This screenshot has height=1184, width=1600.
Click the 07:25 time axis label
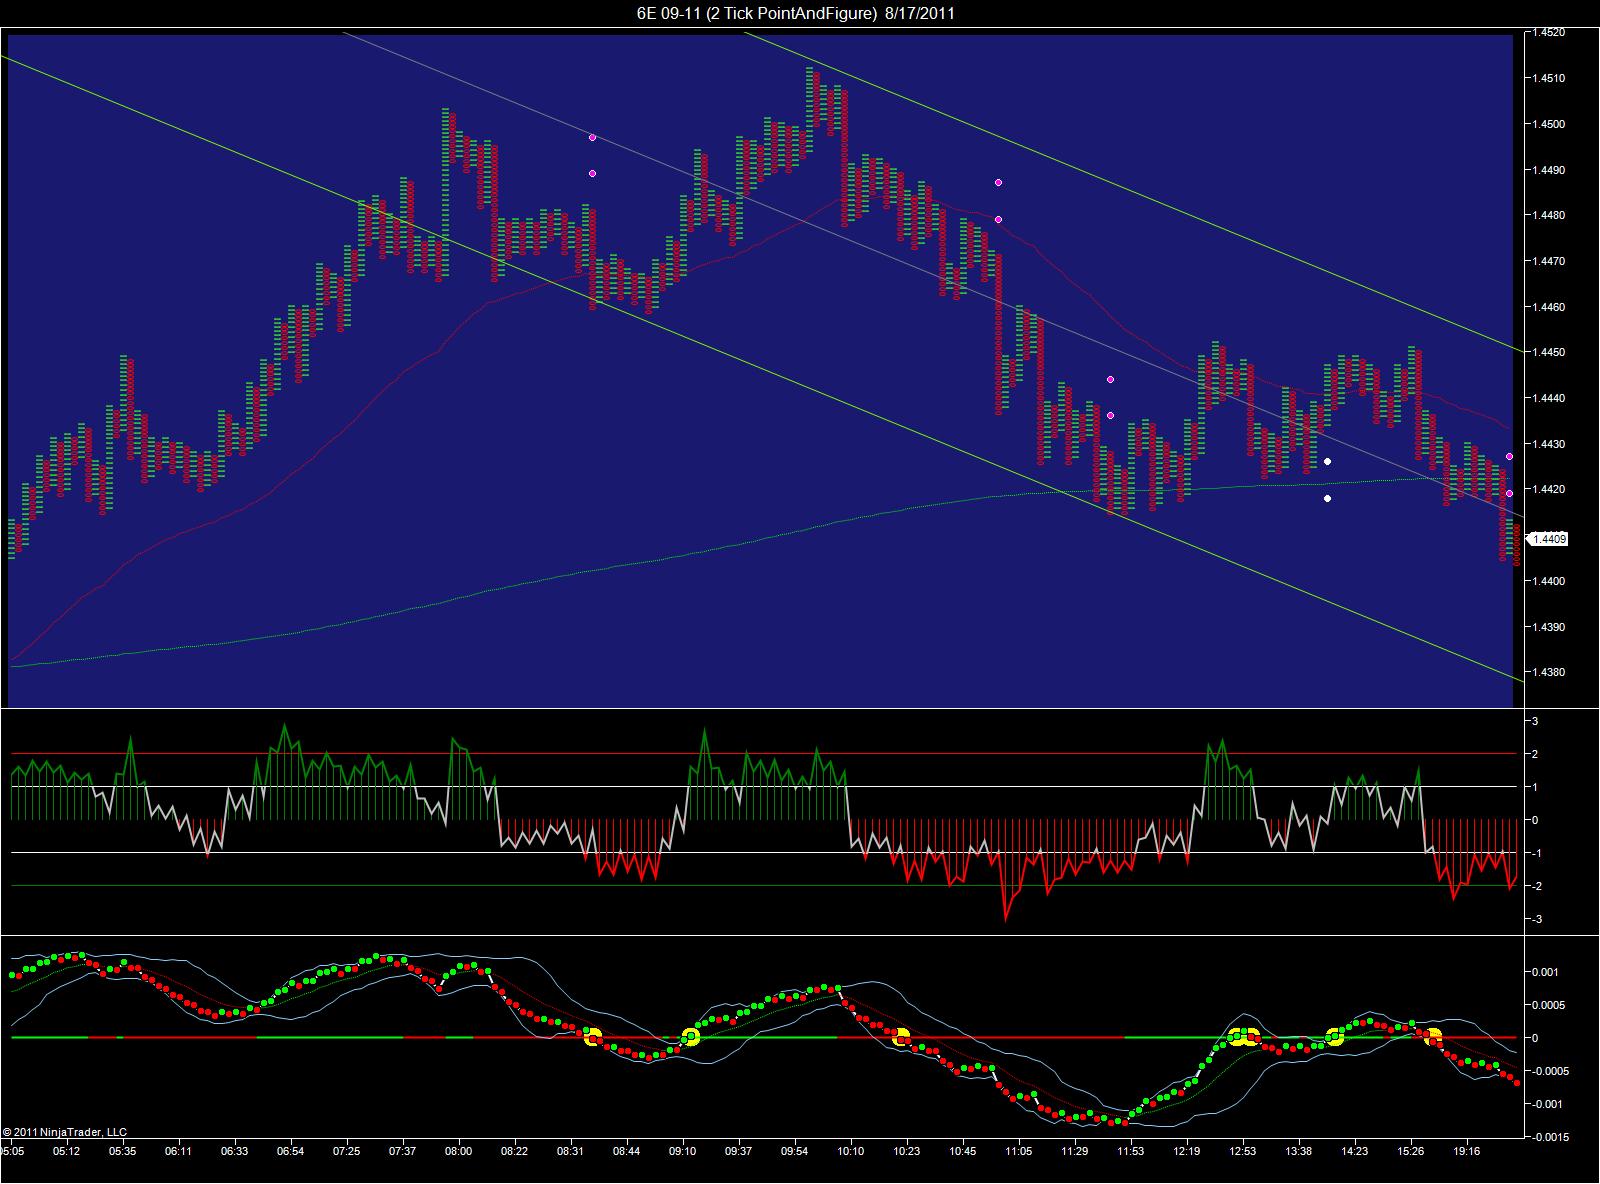click(x=346, y=1151)
